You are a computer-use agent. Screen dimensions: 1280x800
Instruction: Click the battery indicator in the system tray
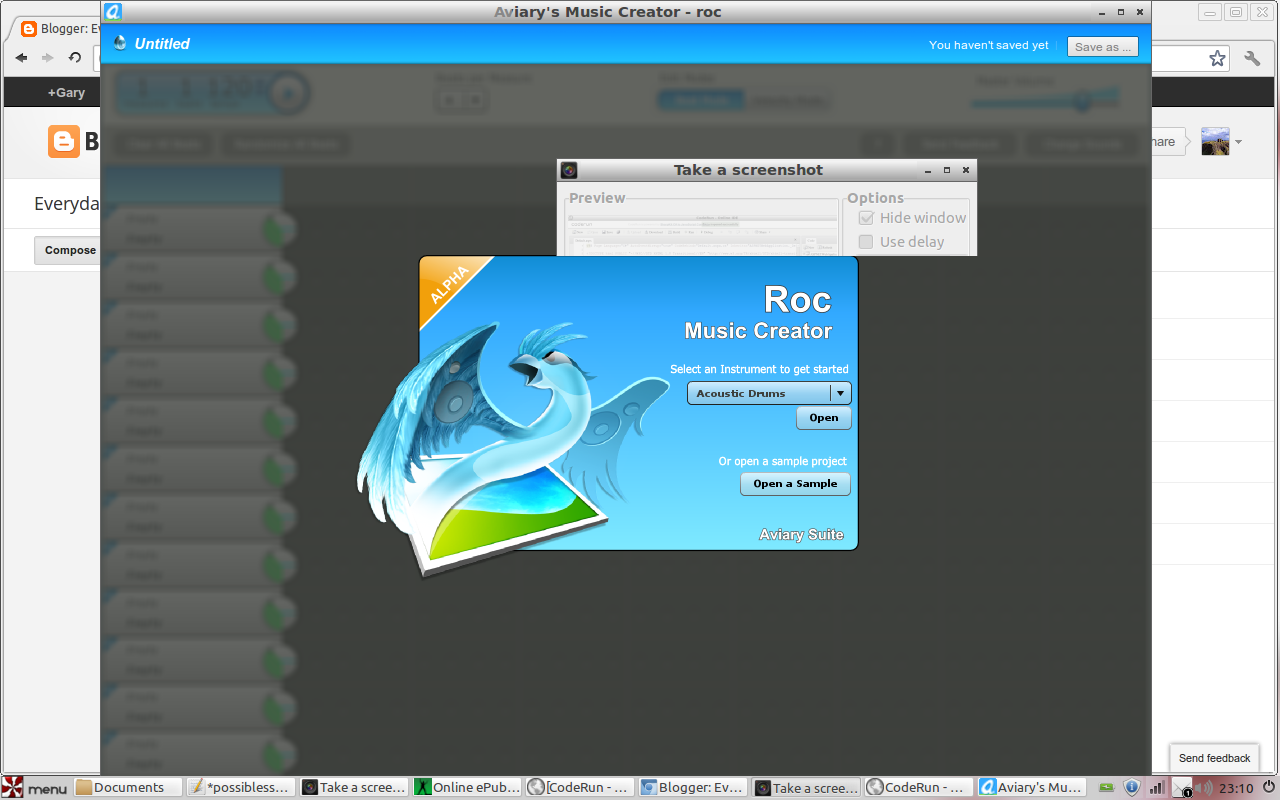pos(1106,788)
